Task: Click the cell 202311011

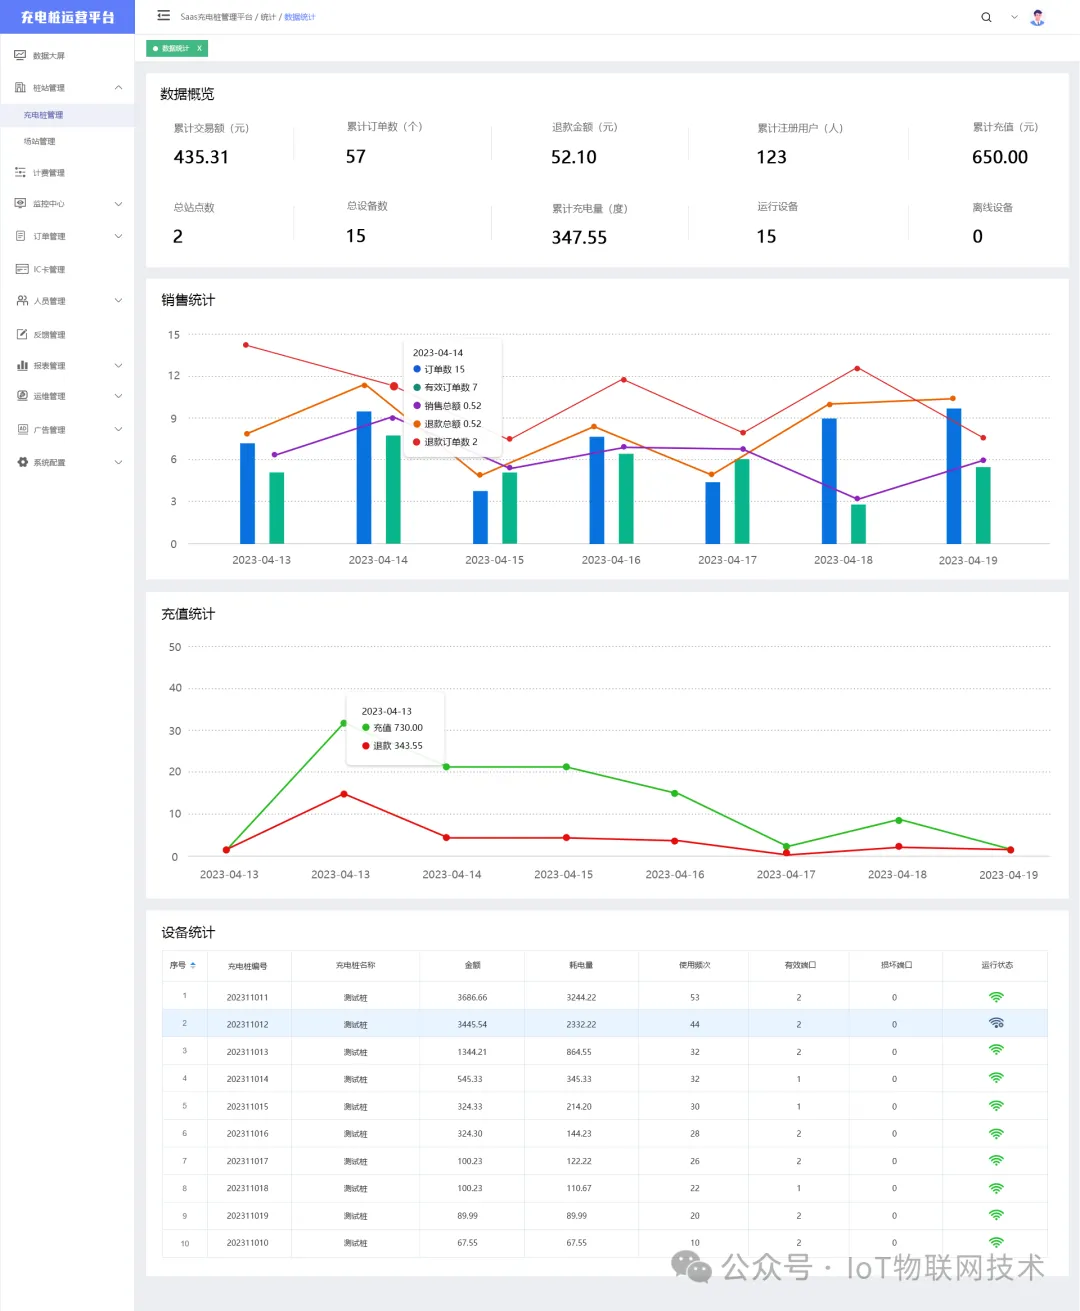Action: (247, 997)
